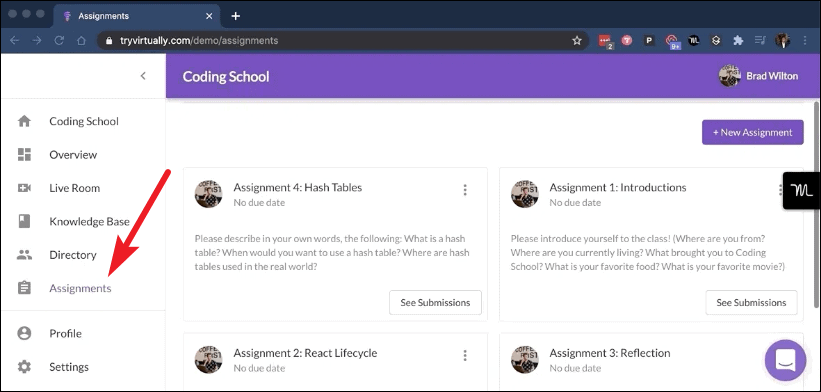Open Overview dashboard icon in sidebar
Screen dimensions: 821x392
point(24,154)
